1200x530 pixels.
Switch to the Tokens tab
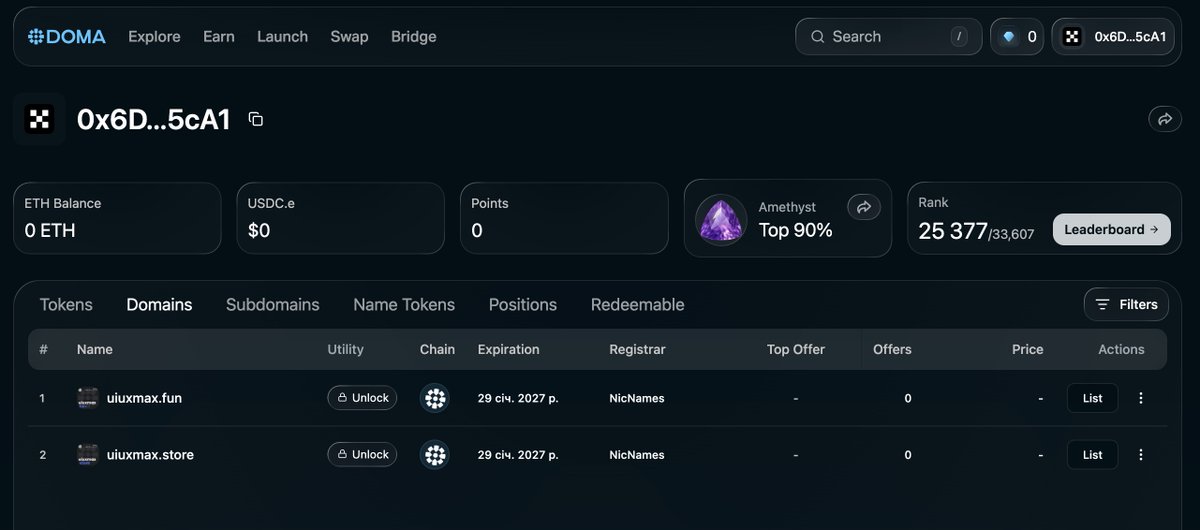pos(66,305)
